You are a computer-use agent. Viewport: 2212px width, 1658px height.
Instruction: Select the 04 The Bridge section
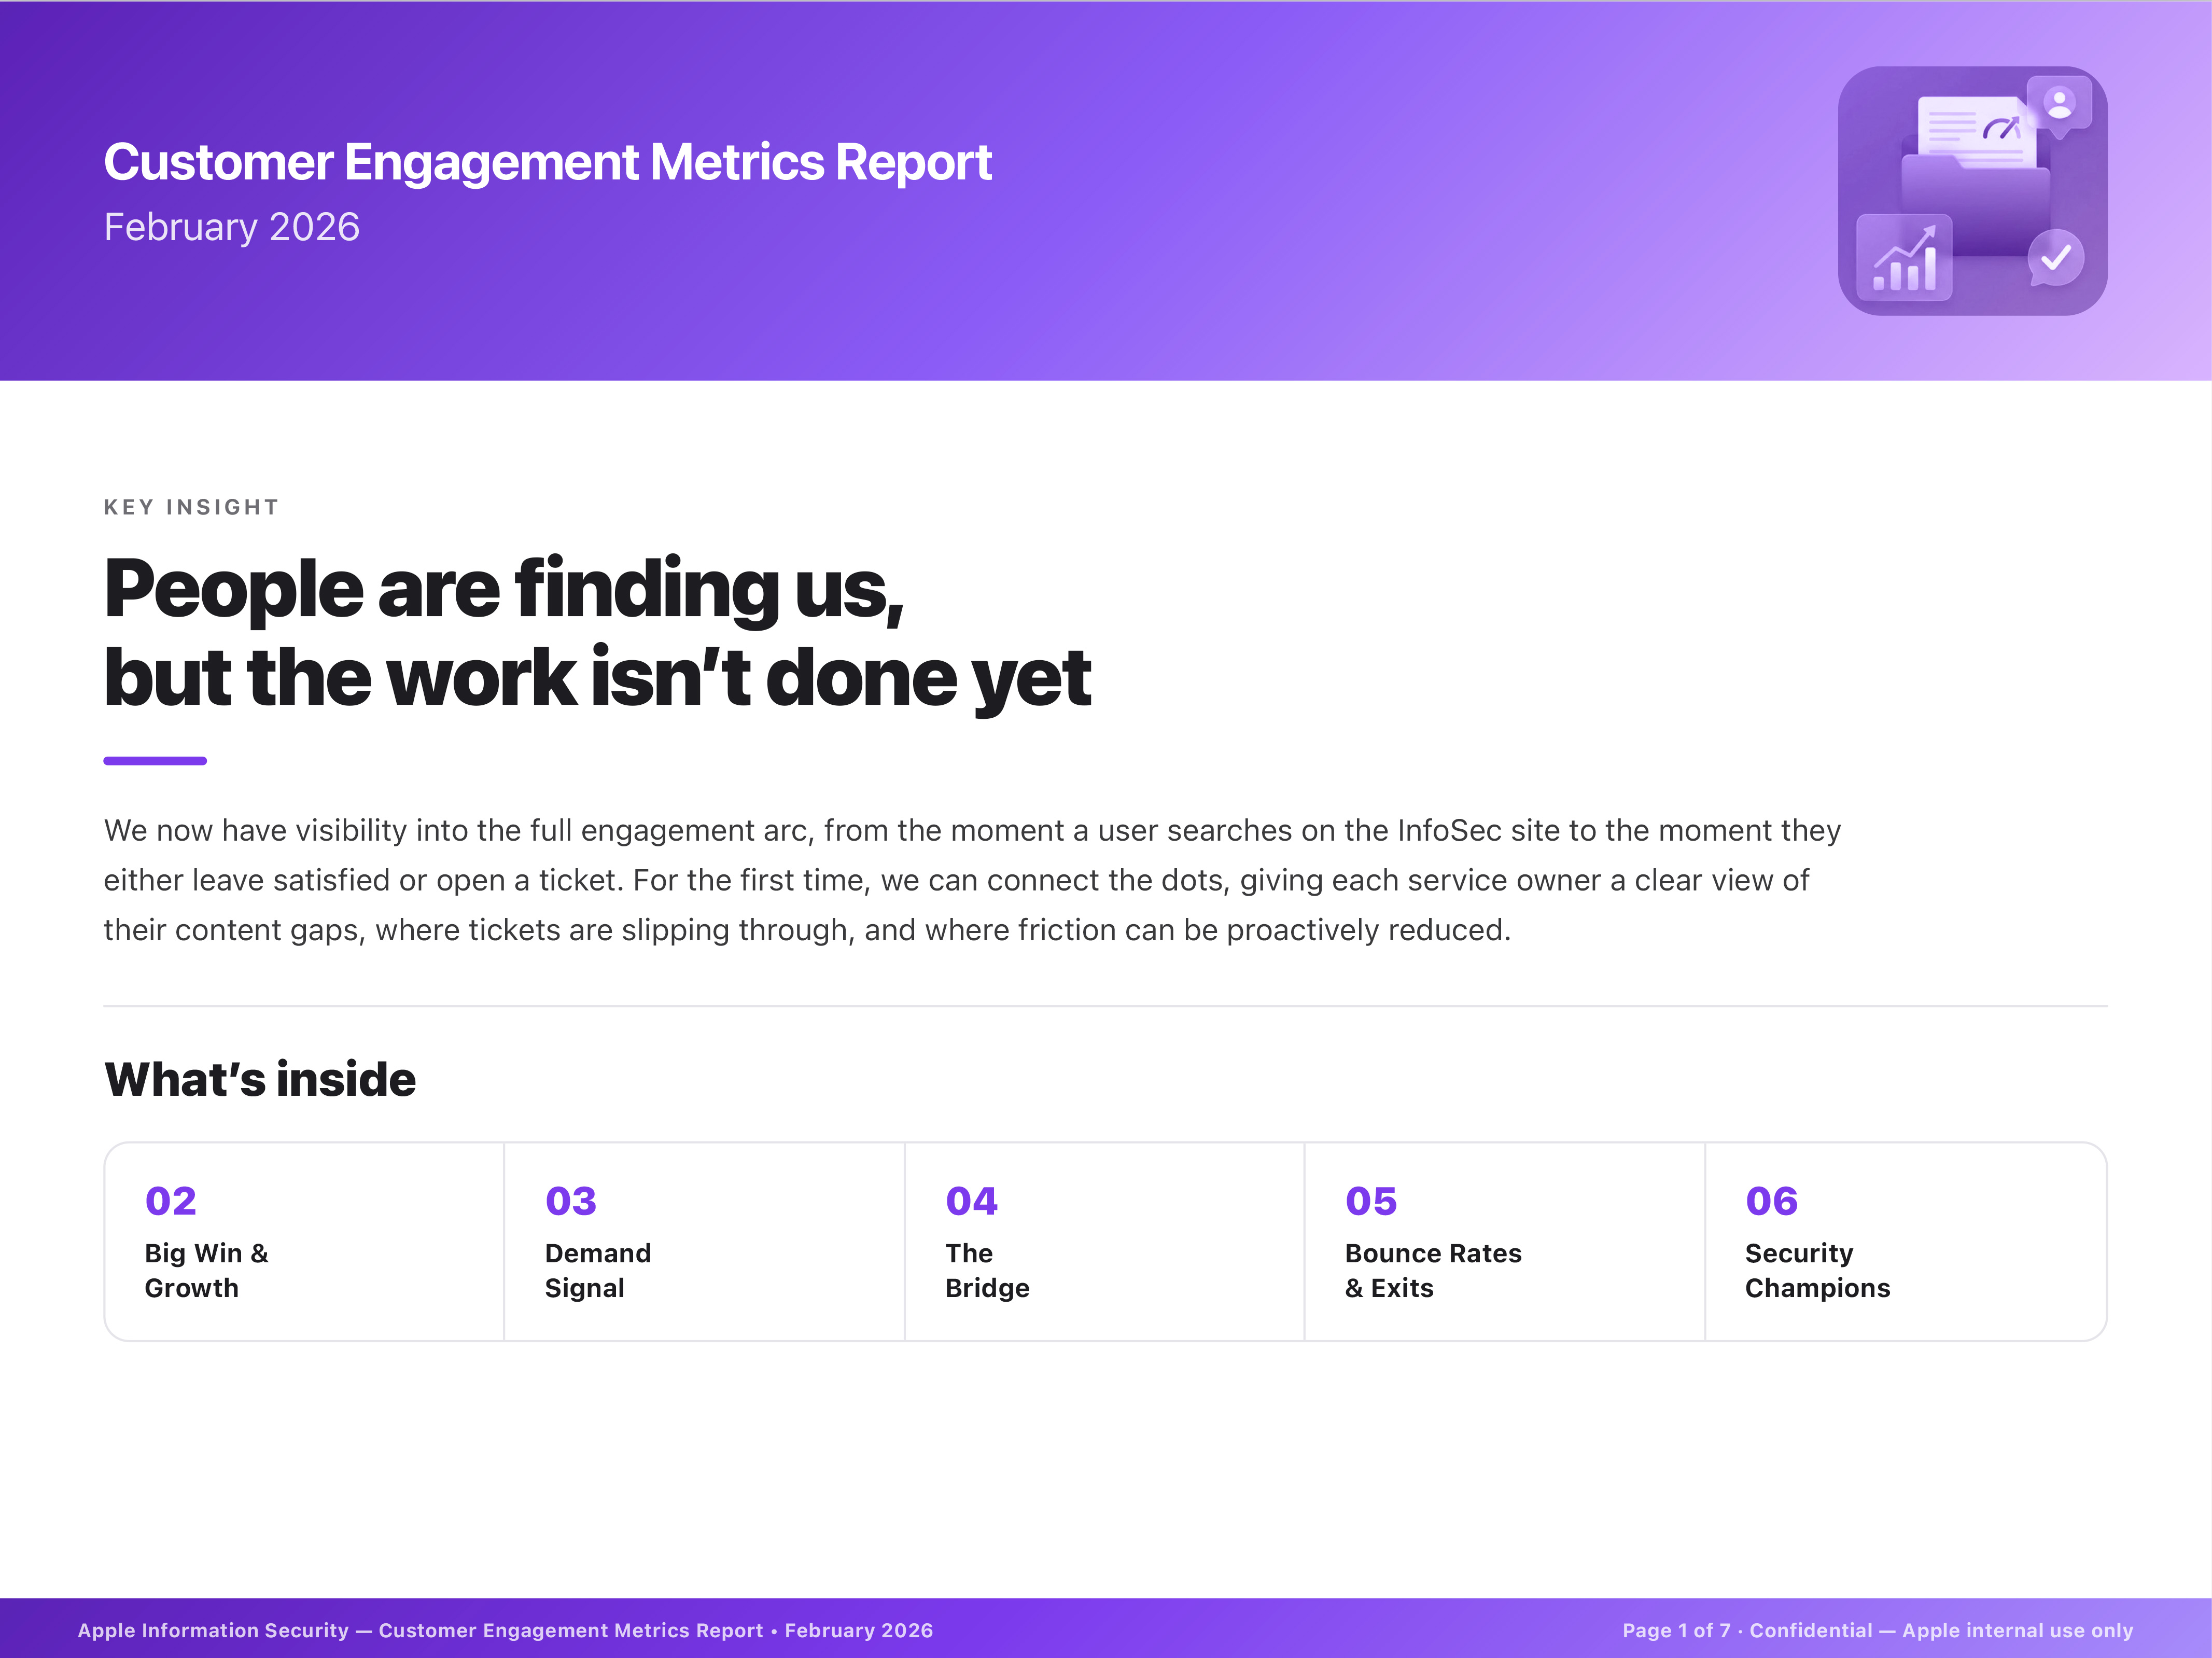pos(1104,1241)
